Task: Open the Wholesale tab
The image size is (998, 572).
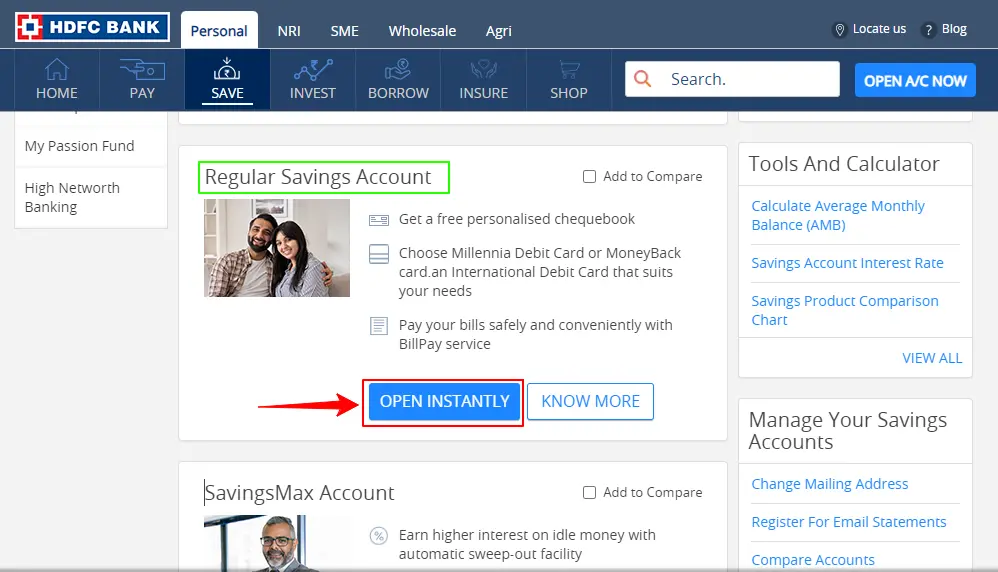Action: [x=423, y=31]
